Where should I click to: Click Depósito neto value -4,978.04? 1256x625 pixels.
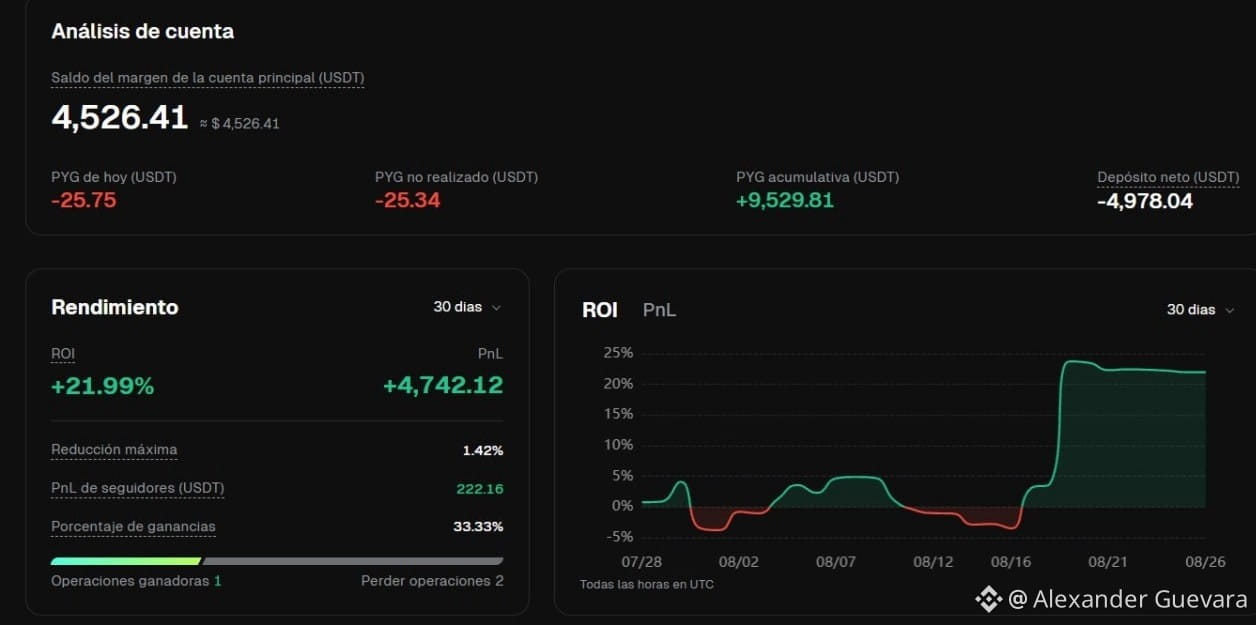(x=1145, y=202)
